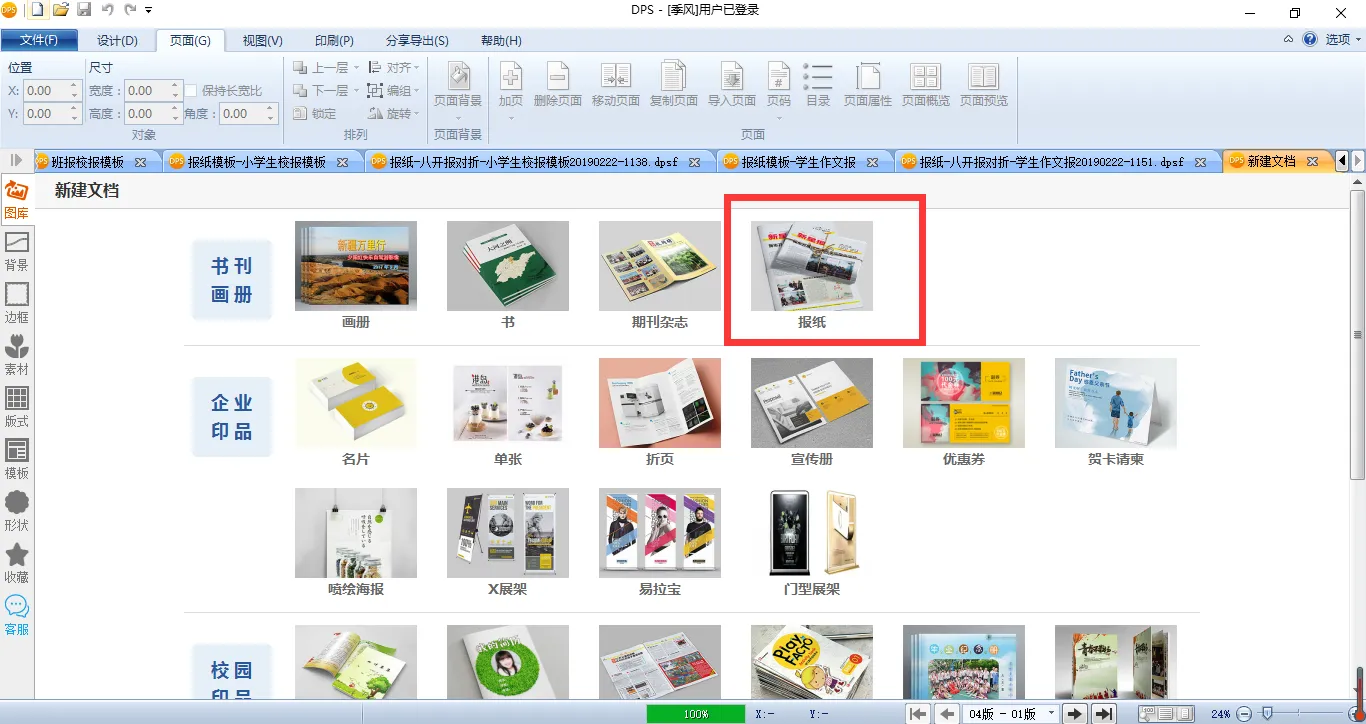
Task: Click the 目录 table of contents icon
Action: [x=818, y=76]
